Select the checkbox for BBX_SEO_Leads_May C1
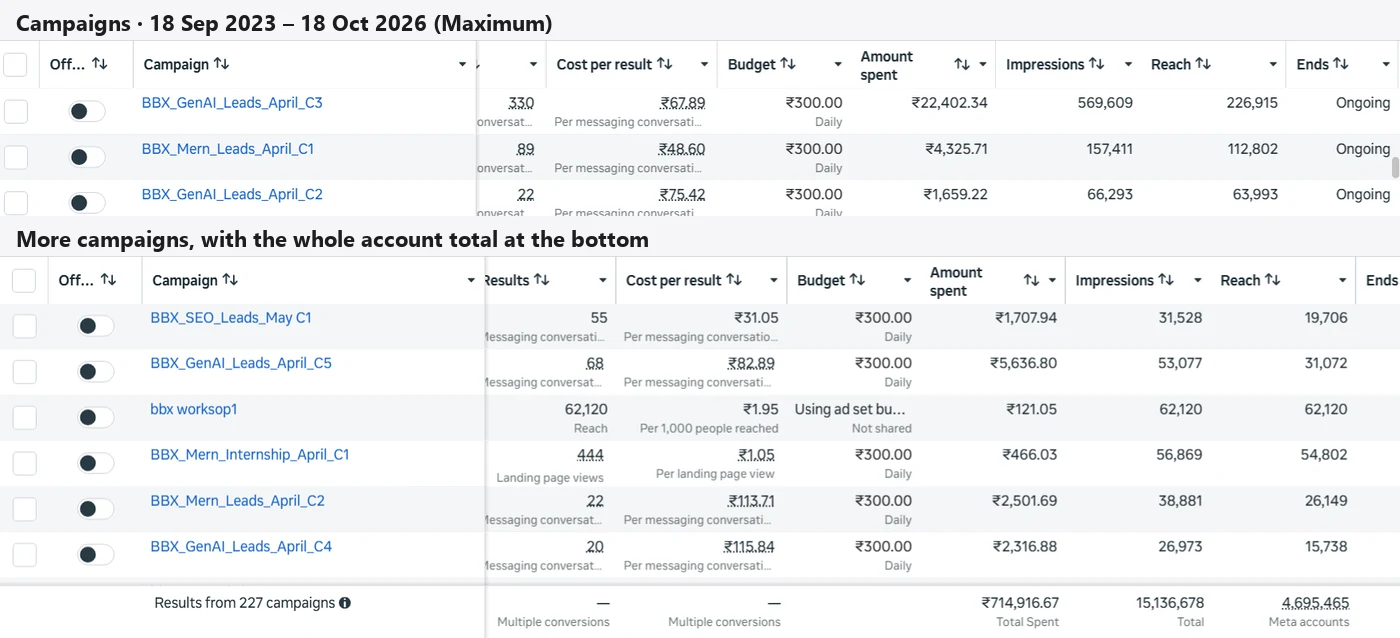This screenshot has width=1400, height=638. click(24, 326)
